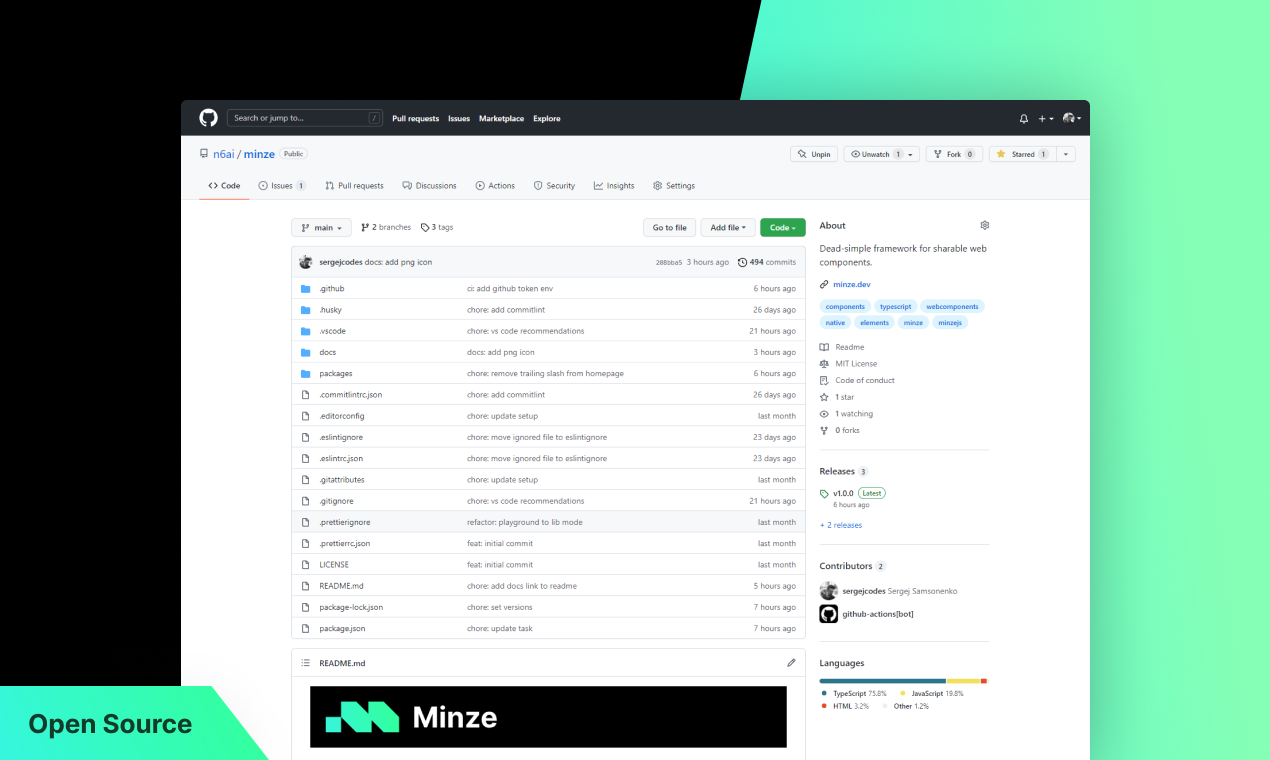This screenshot has height=760, width=1270.
Task: Click the minzejs topic tag
Action: pos(950,323)
